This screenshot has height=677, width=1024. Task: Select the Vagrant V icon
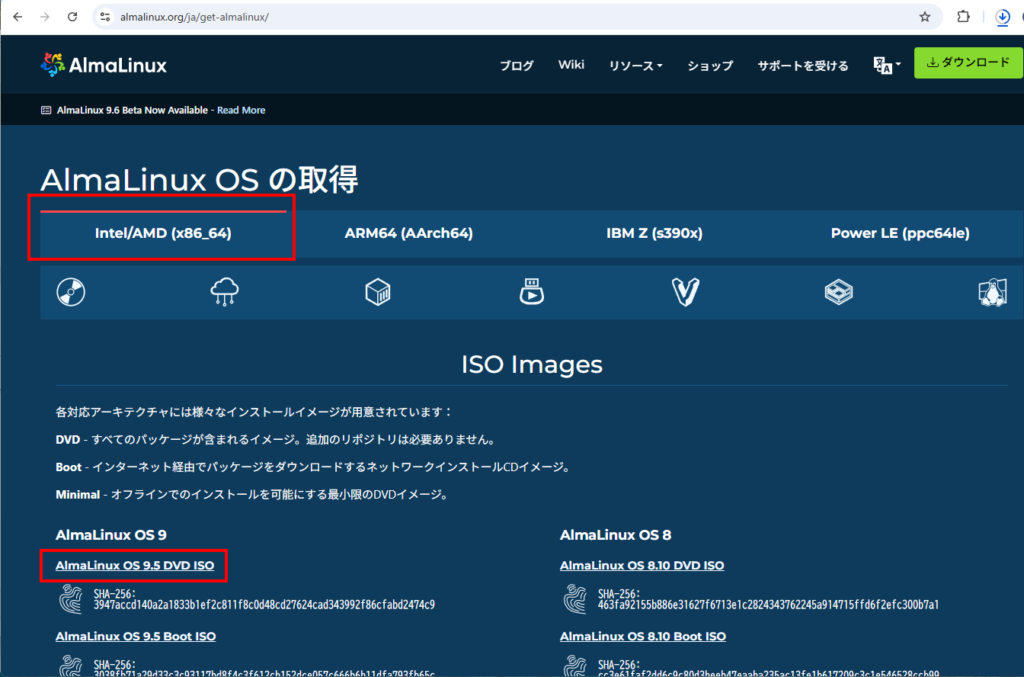pos(685,292)
